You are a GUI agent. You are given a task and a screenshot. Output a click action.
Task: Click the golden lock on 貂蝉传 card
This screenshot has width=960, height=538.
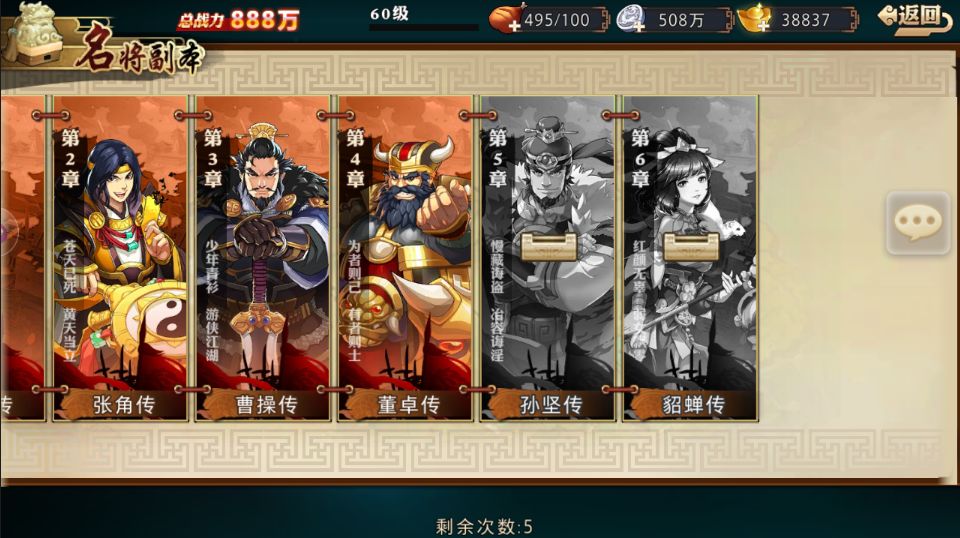tap(691, 246)
